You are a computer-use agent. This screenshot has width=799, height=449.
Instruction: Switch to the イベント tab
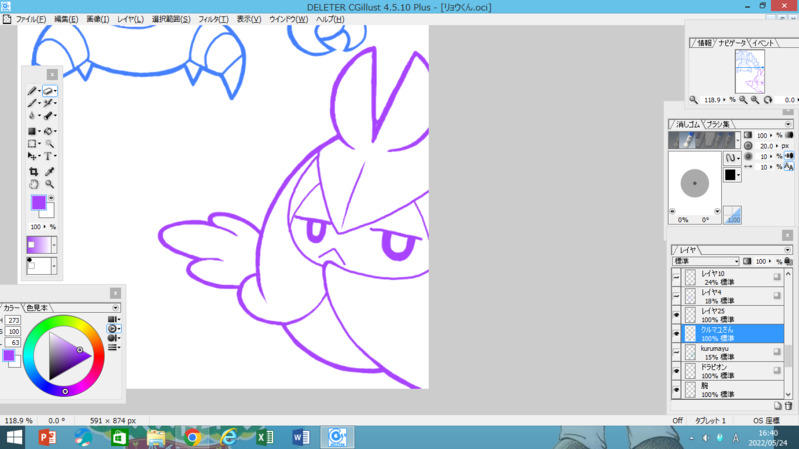click(x=763, y=43)
